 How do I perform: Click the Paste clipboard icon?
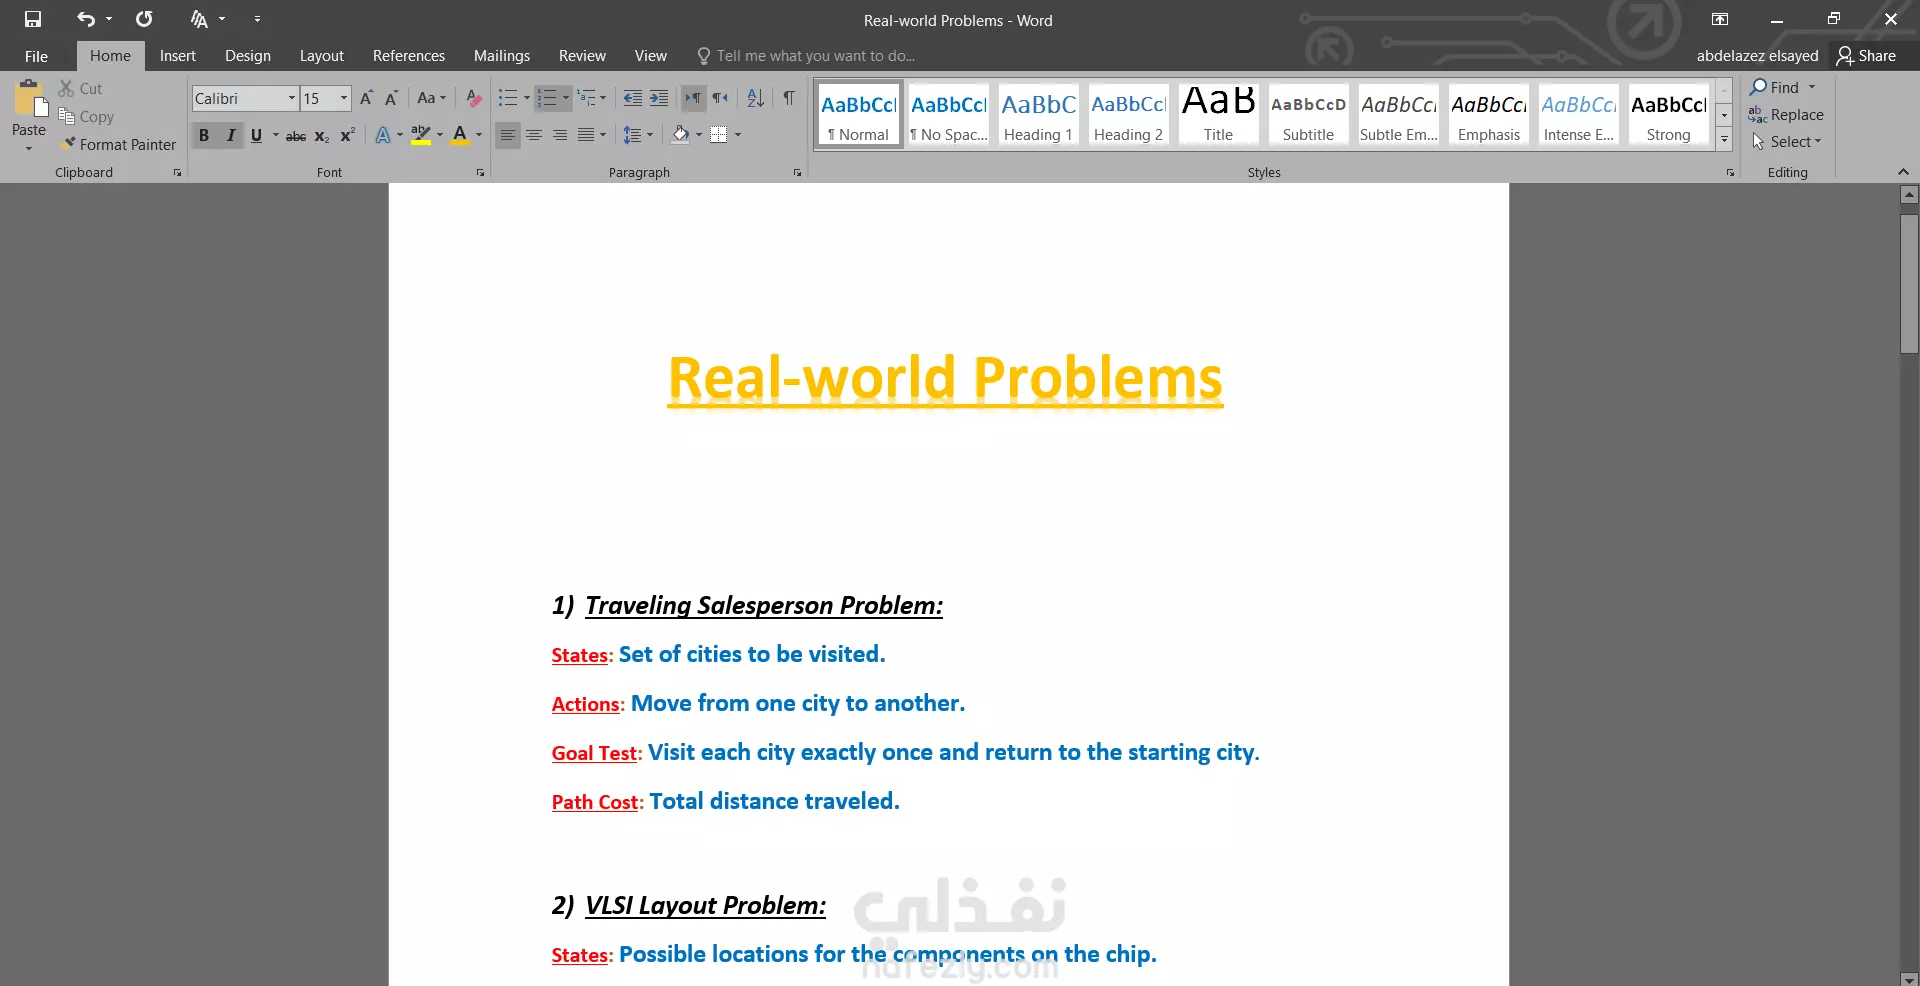click(x=29, y=99)
